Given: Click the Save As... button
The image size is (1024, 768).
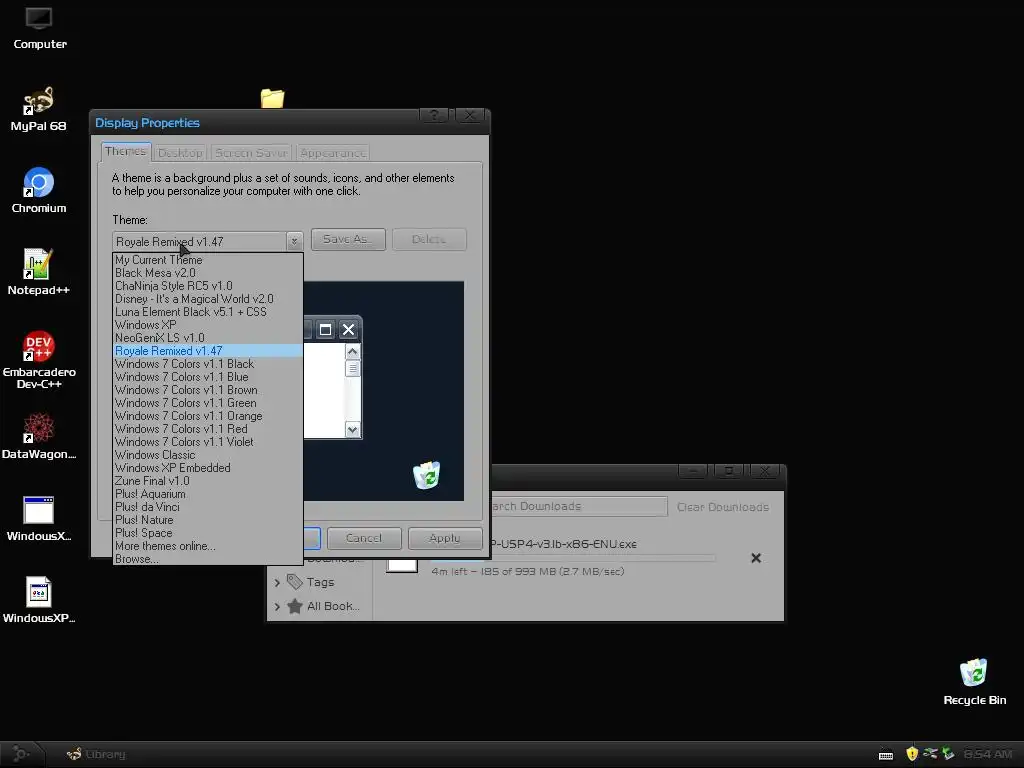Looking at the screenshot, I should [x=348, y=239].
